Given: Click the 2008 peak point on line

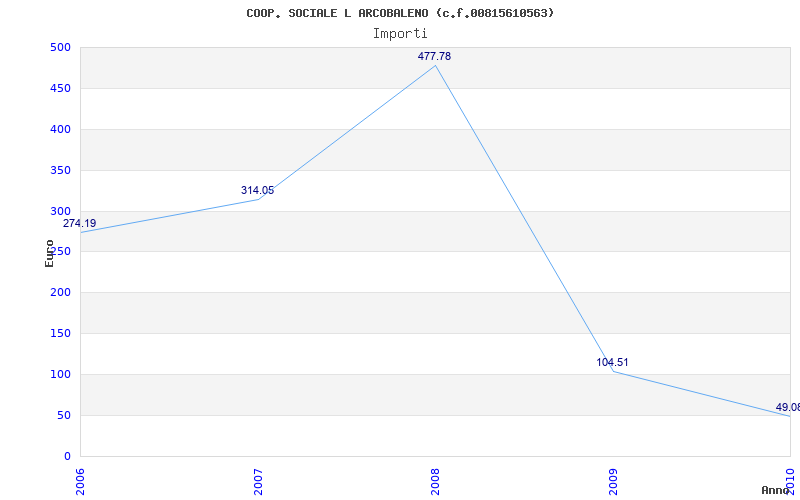Looking at the screenshot, I should coord(435,65).
